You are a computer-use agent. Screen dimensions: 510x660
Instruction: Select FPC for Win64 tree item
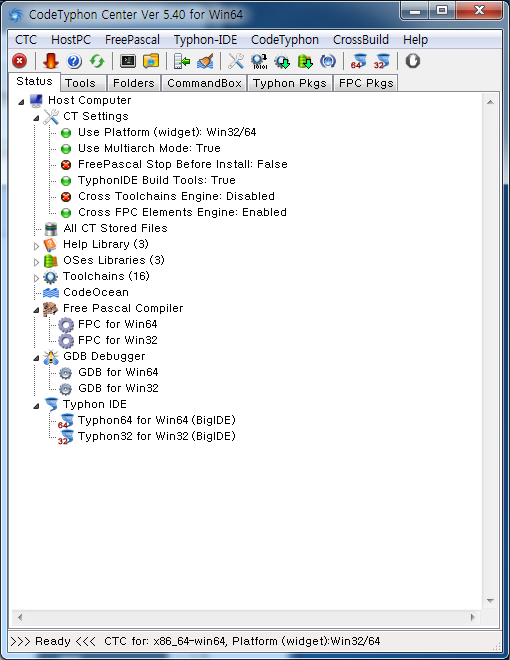pos(117,324)
